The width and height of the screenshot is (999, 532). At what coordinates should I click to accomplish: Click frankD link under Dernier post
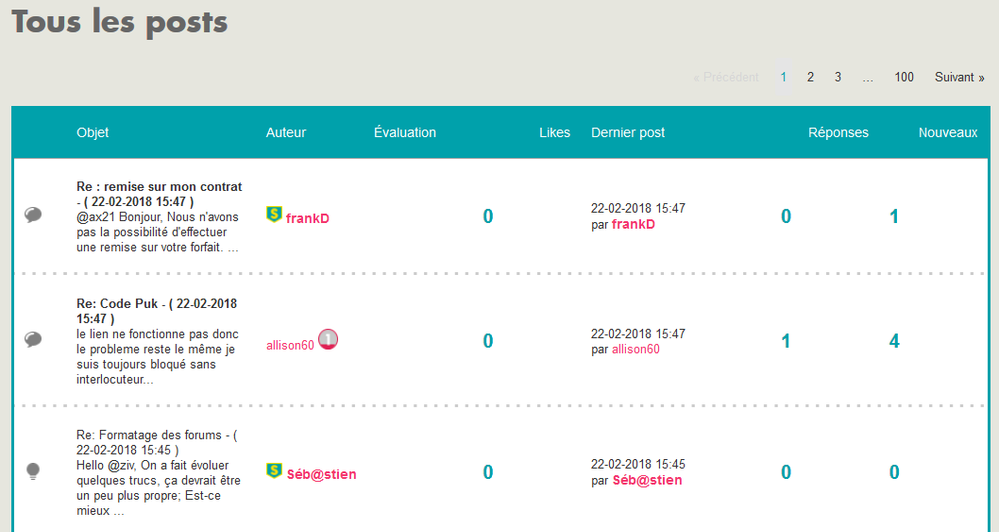[x=633, y=224]
